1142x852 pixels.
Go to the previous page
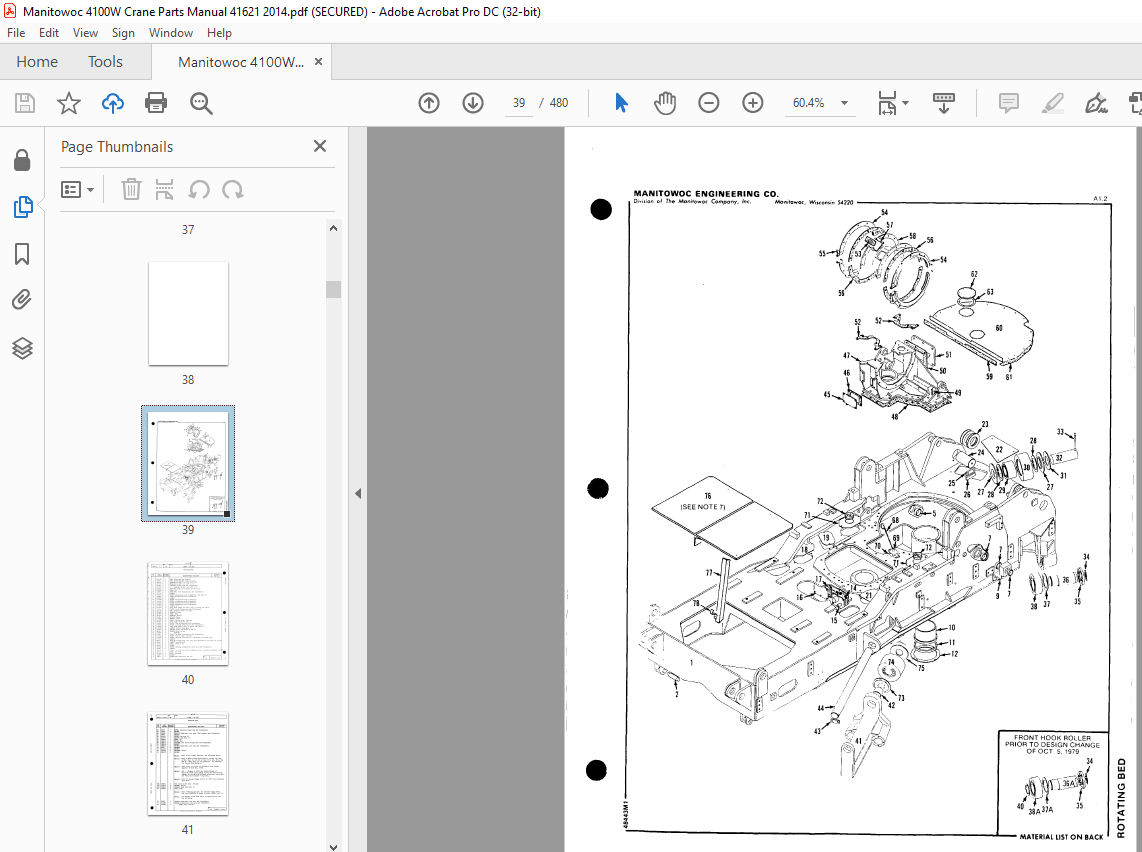pos(428,102)
